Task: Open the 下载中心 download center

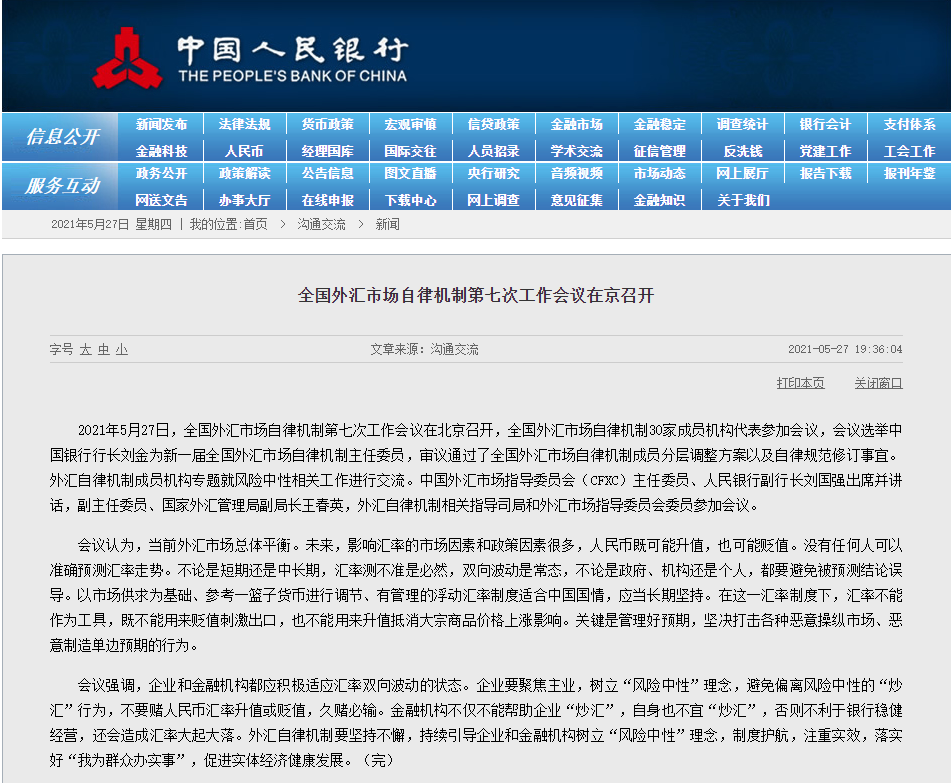Action: (x=410, y=200)
